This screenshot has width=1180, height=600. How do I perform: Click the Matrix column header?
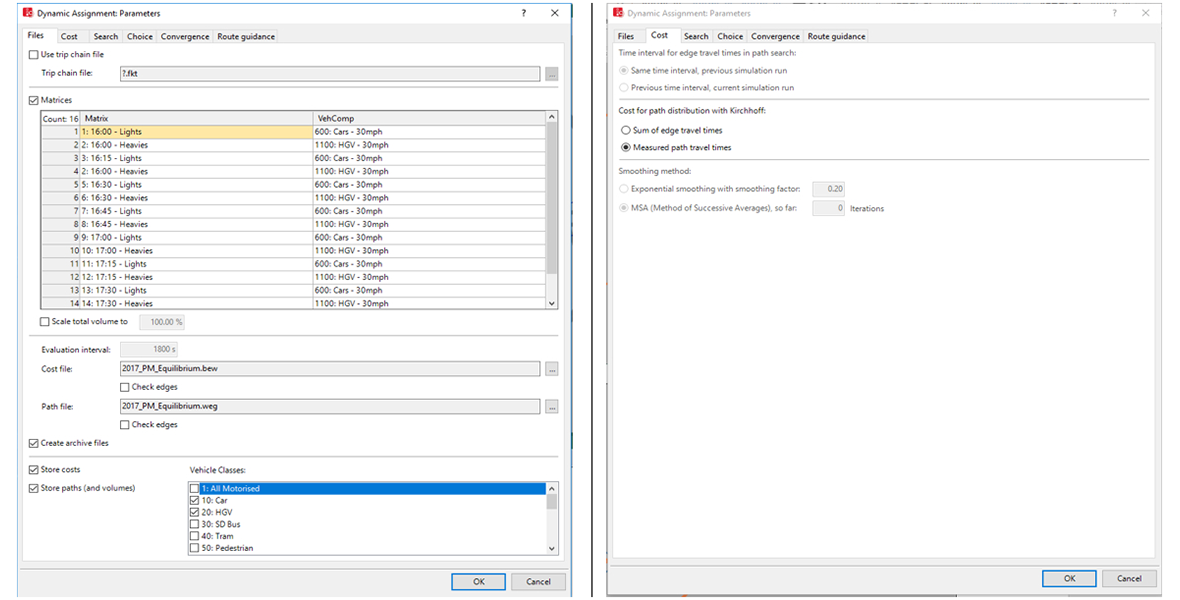point(197,118)
